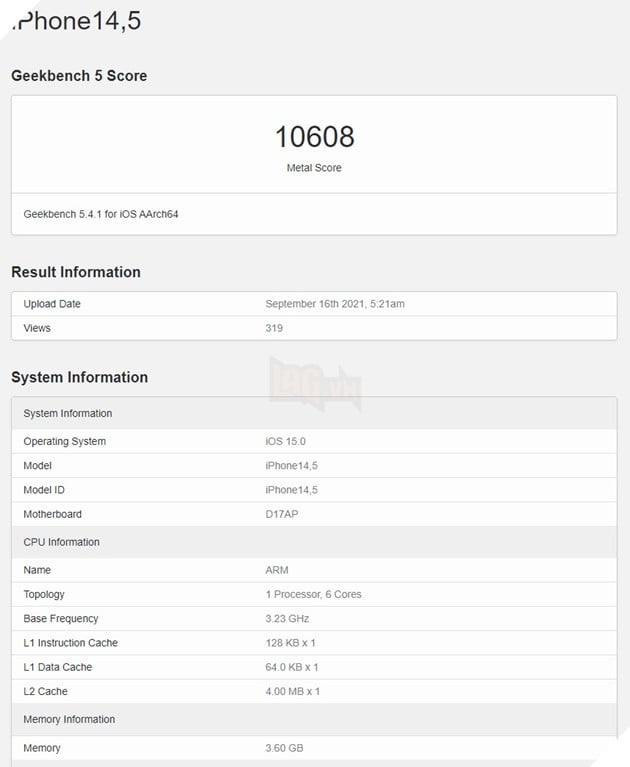The width and height of the screenshot is (630, 767).
Task: Click the watermark logo in the page center
Action: tap(313, 382)
